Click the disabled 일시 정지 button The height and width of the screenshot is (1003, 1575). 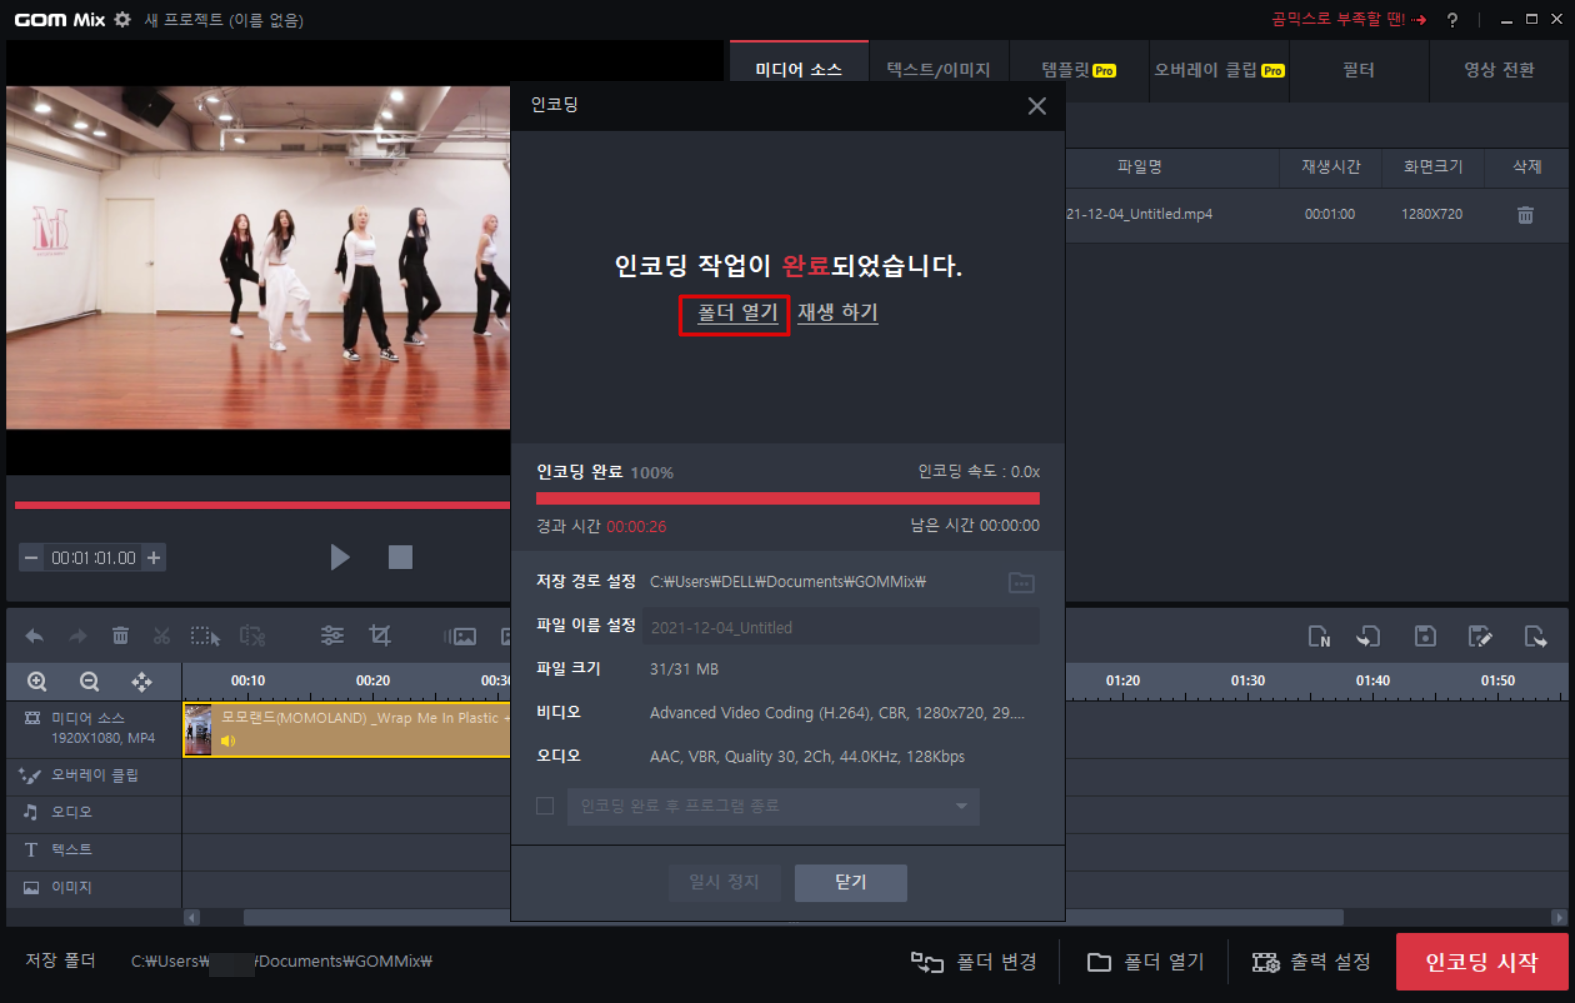pyautogui.click(x=724, y=883)
